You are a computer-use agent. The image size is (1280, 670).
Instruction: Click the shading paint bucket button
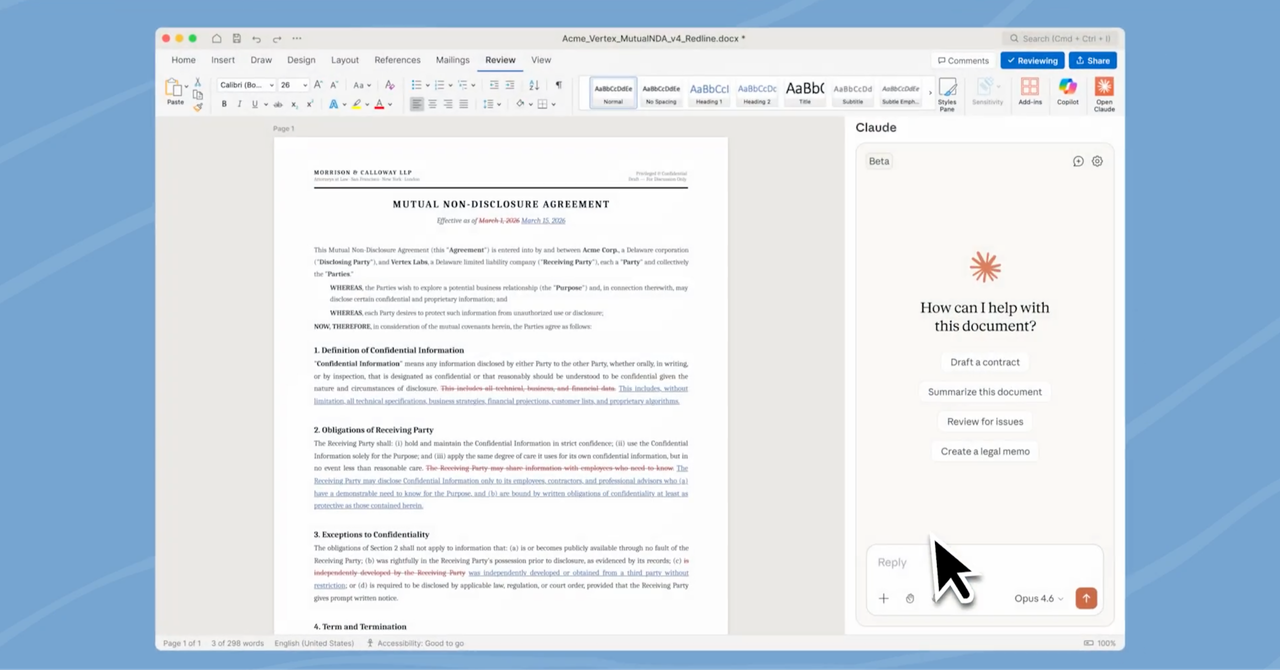pos(520,104)
